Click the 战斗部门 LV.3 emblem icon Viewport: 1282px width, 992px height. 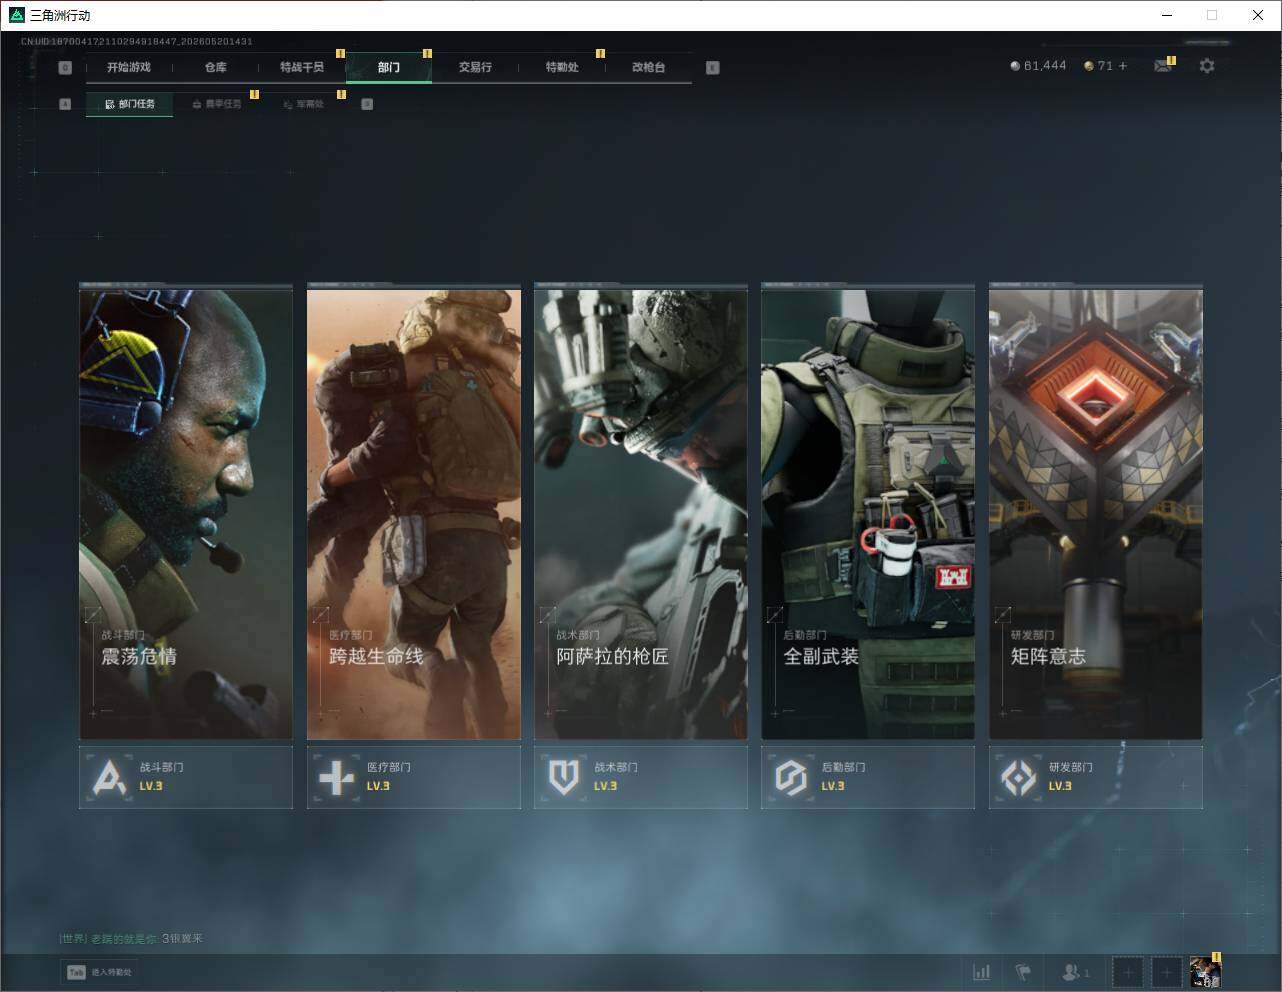(109, 777)
